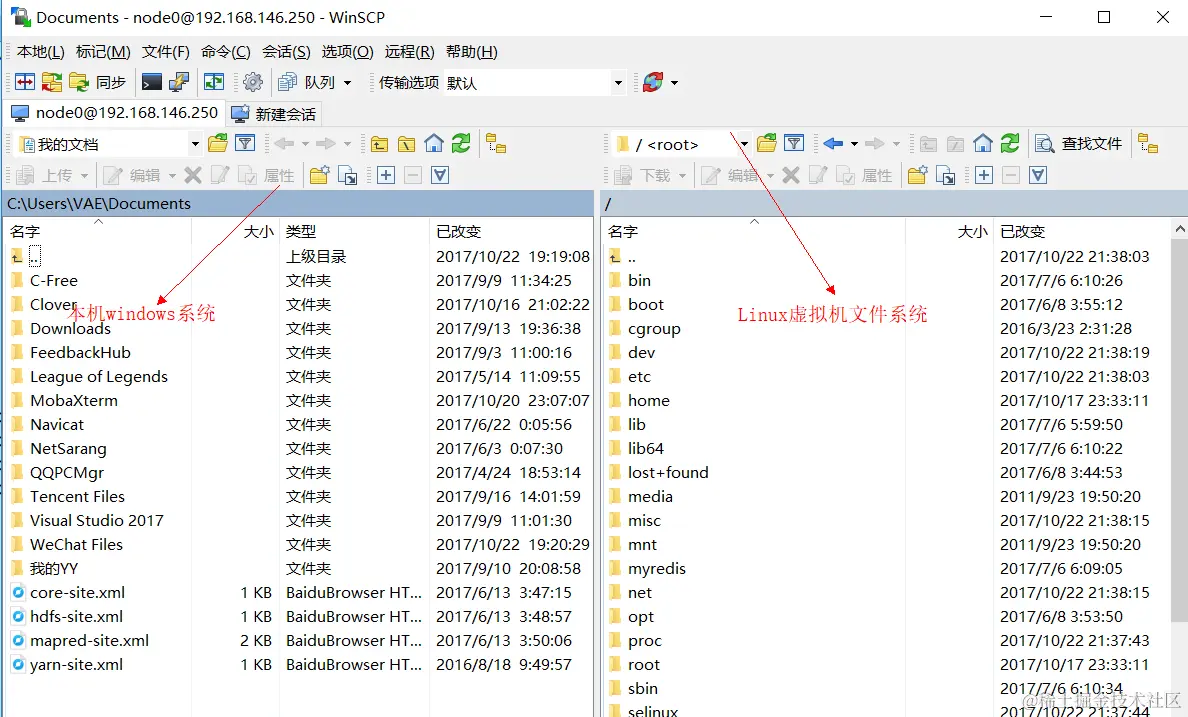Screen dimensions: 1188x717
Task: Select the League of Legends folder
Action: 98,376
